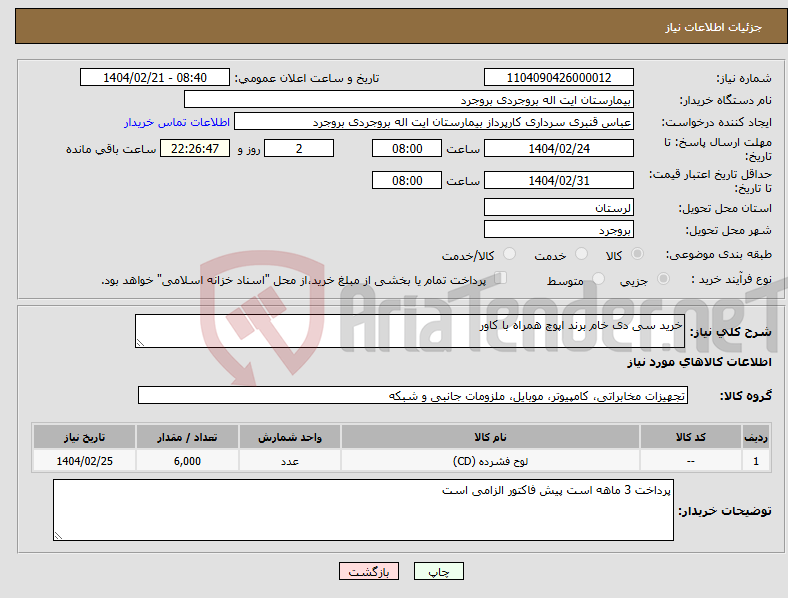Click the توضیحات خریدار textarea

coord(363,510)
